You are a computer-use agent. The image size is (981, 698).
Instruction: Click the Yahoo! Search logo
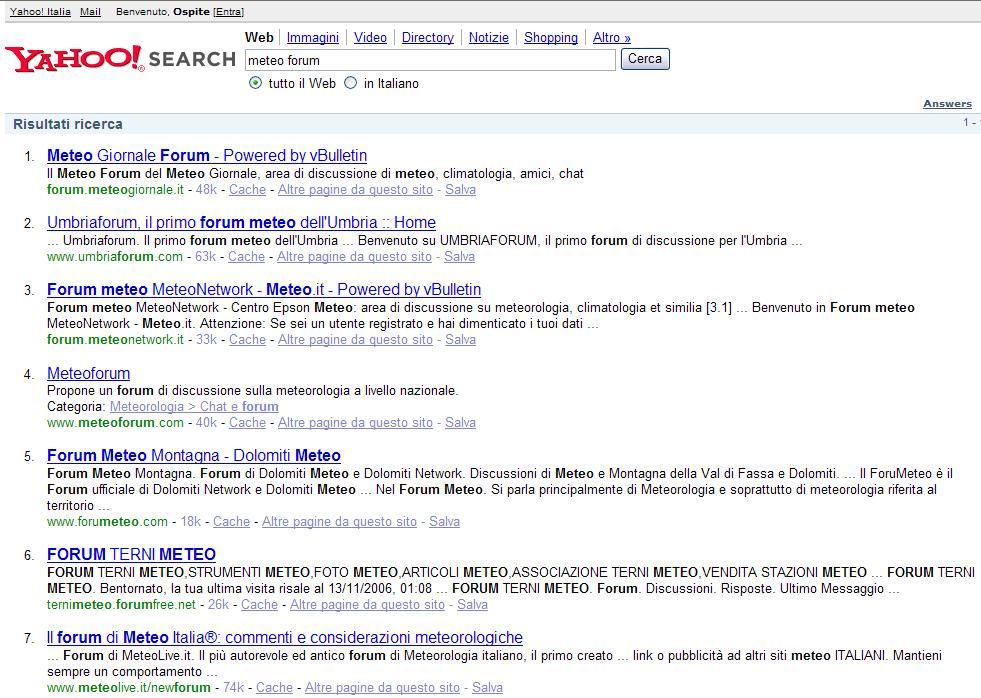pos(120,59)
